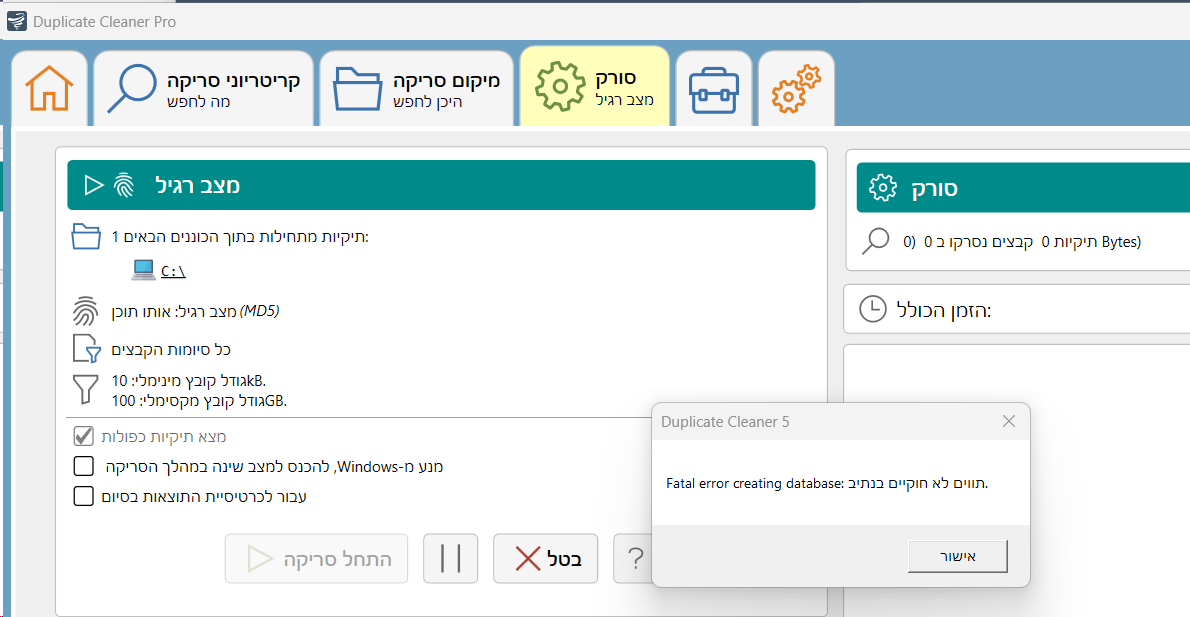The width and height of the screenshot is (1190, 617).
Task: Click the computer icon next to C:\
Action: pos(143,270)
